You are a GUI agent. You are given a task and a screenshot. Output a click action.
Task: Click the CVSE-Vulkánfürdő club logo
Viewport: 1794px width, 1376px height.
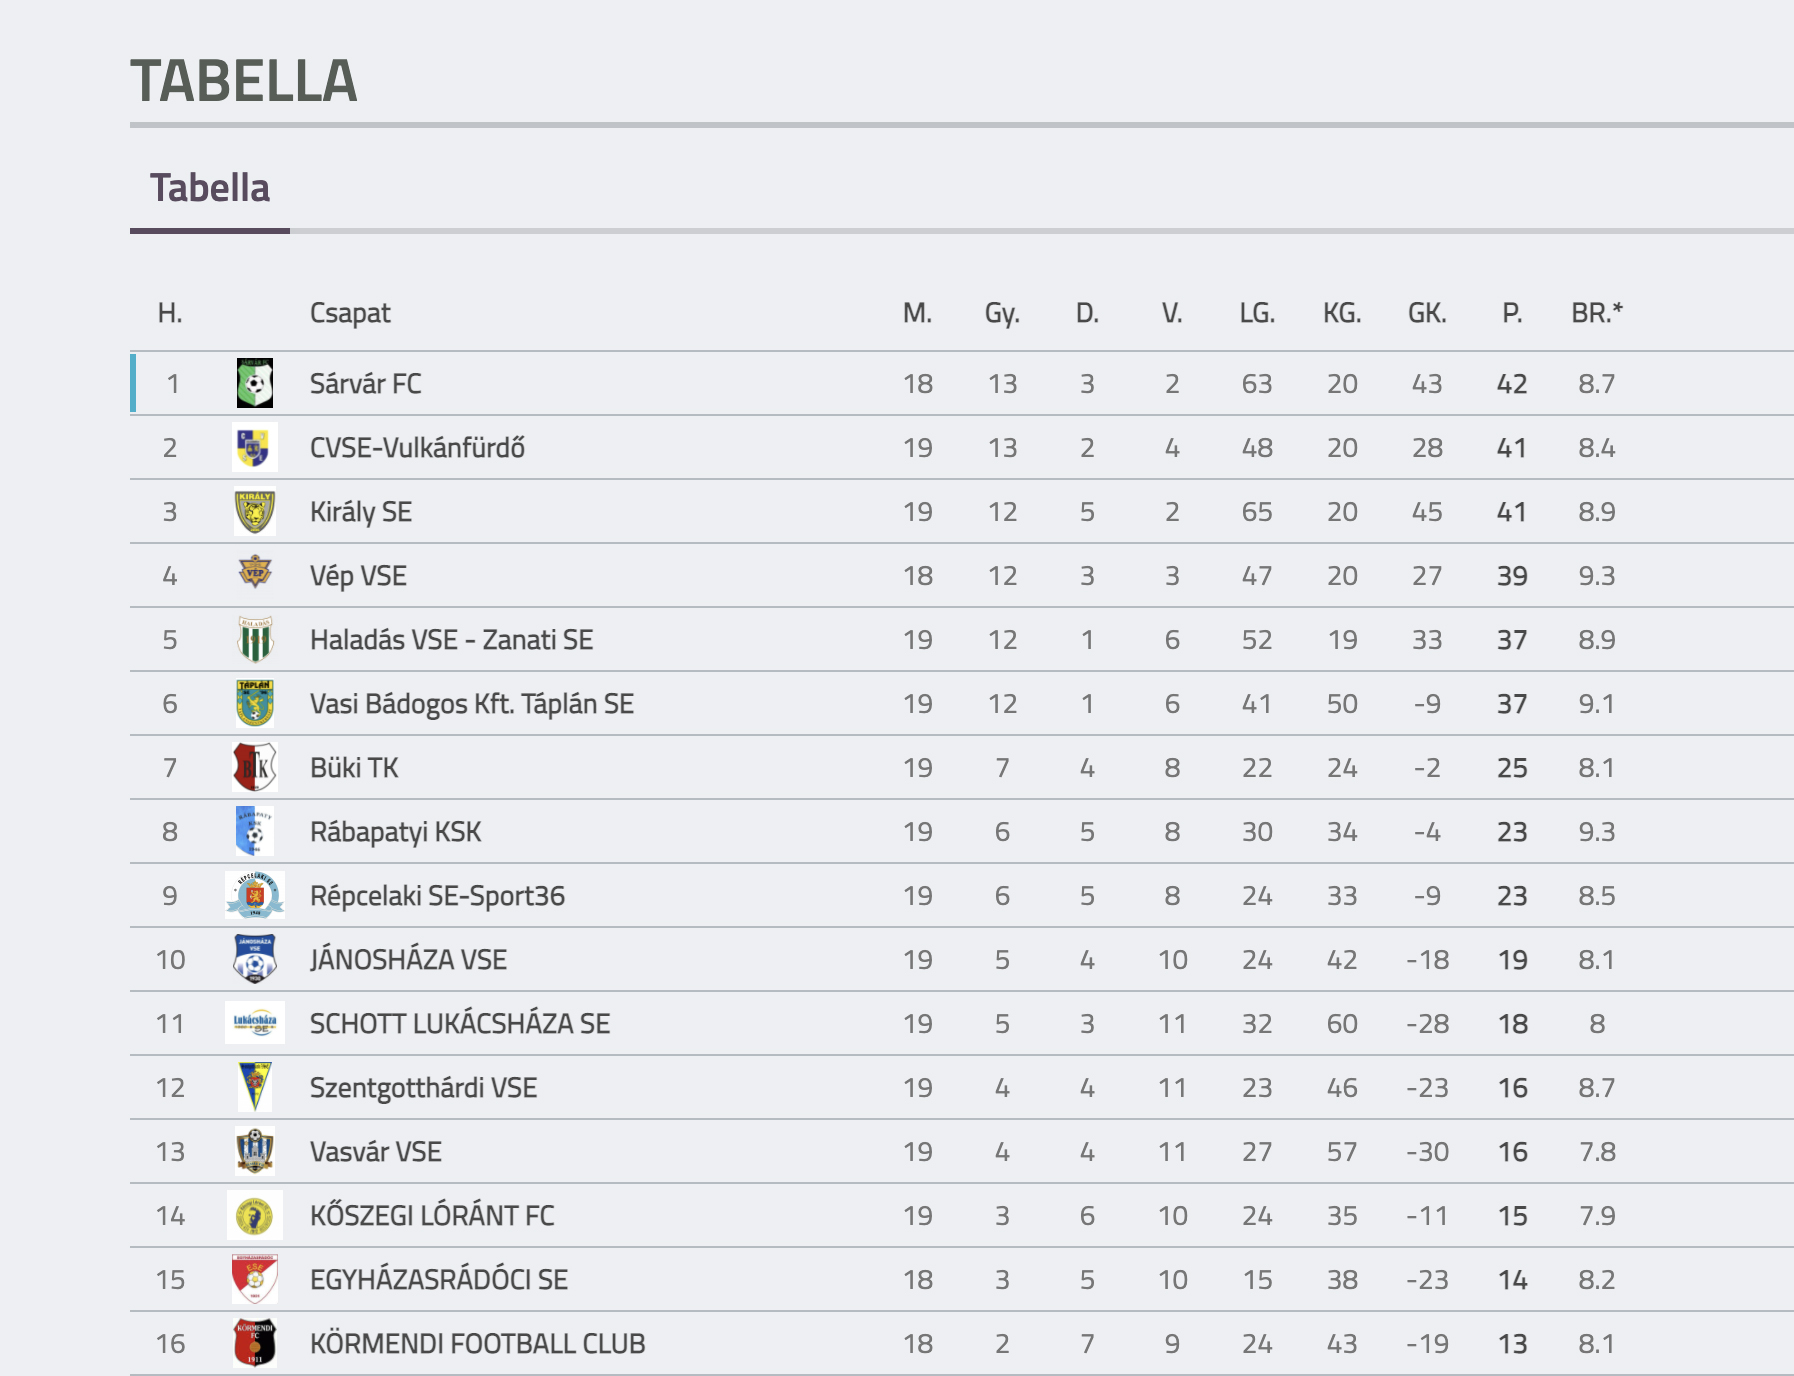[x=254, y=447]
